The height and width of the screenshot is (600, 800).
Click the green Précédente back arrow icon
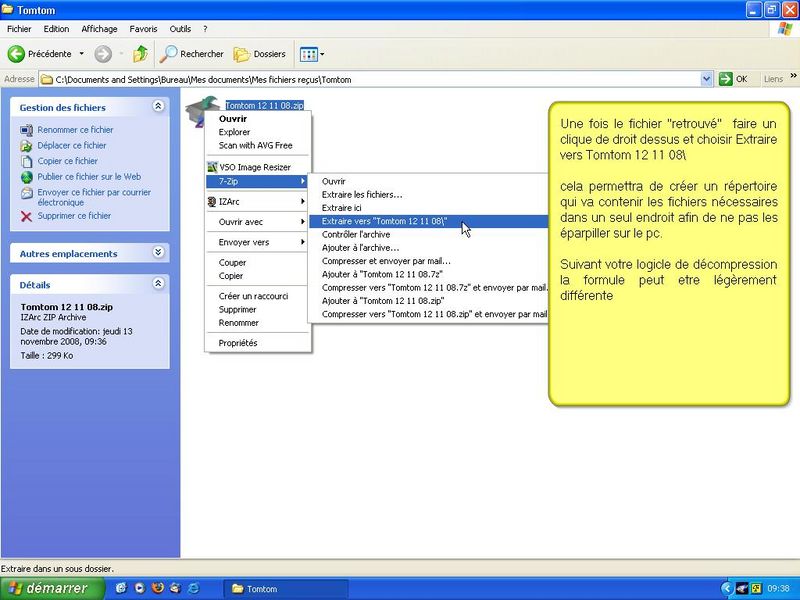click(16, 54)
